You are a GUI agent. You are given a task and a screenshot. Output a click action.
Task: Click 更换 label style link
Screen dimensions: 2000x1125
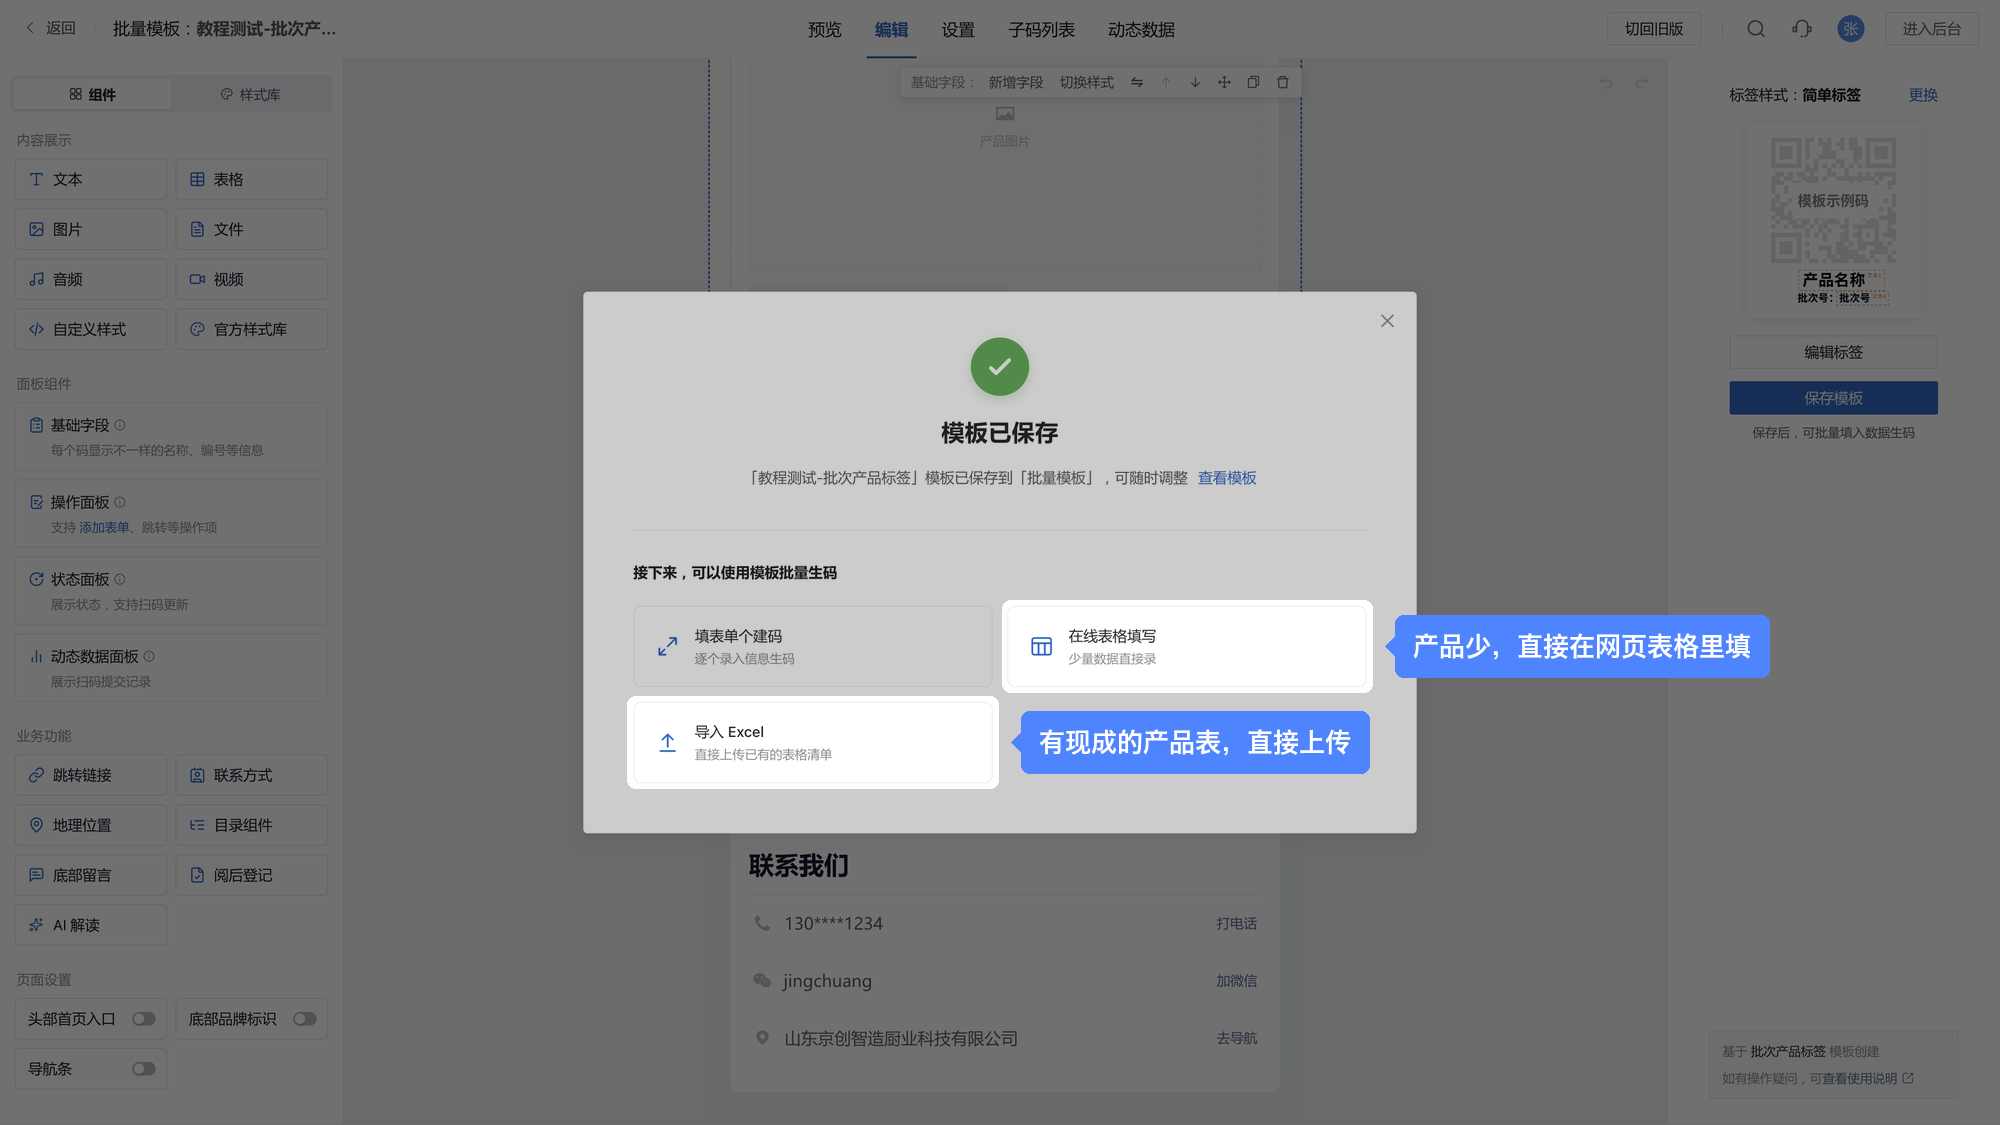1923,95
